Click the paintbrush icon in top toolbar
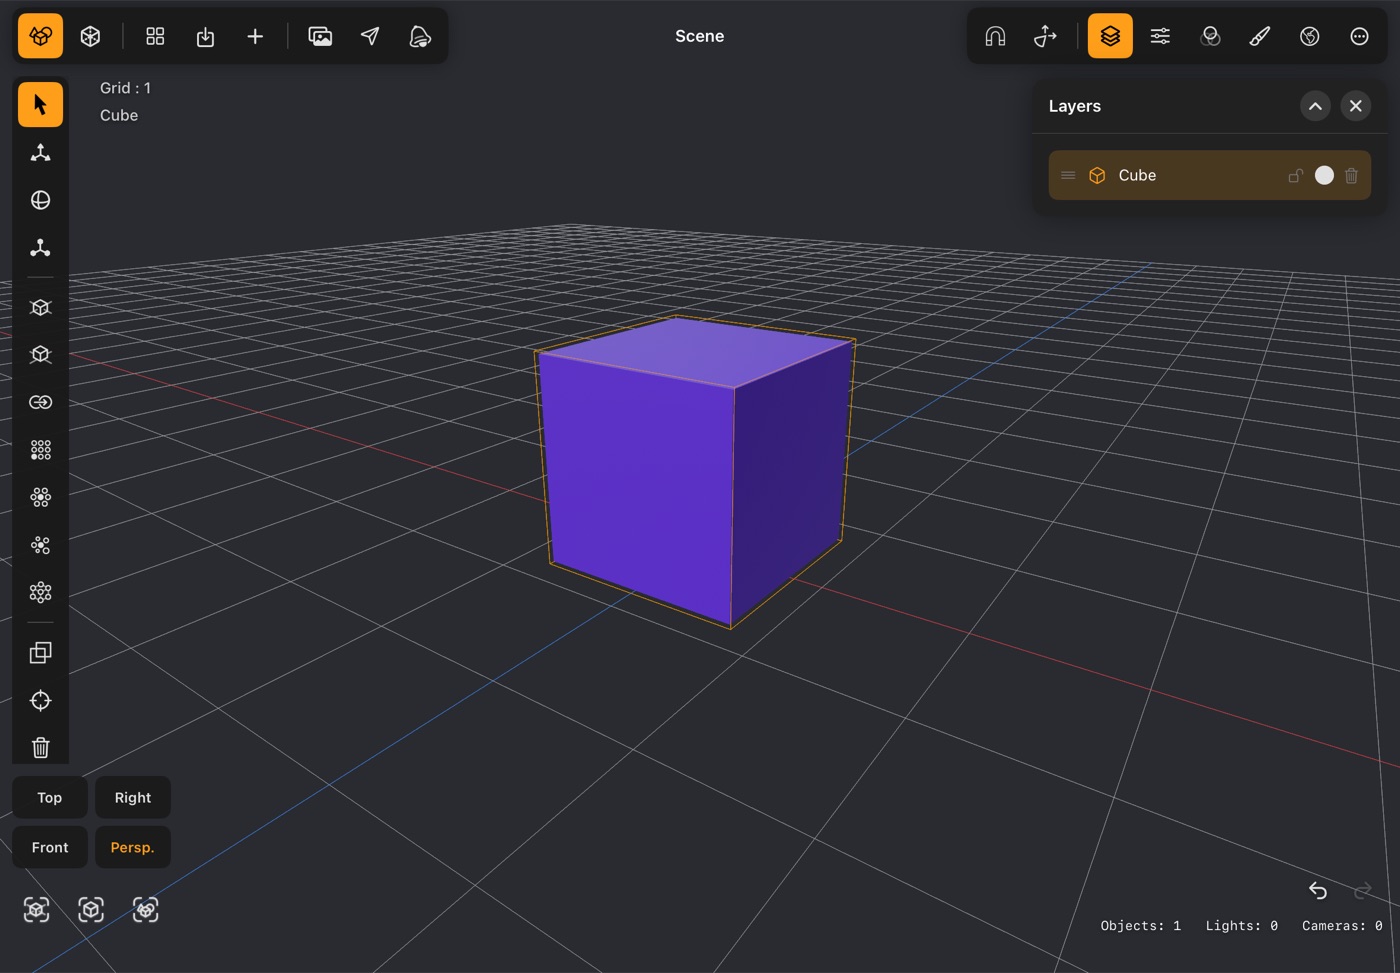1400x973 pixels. click(1260, 36)
